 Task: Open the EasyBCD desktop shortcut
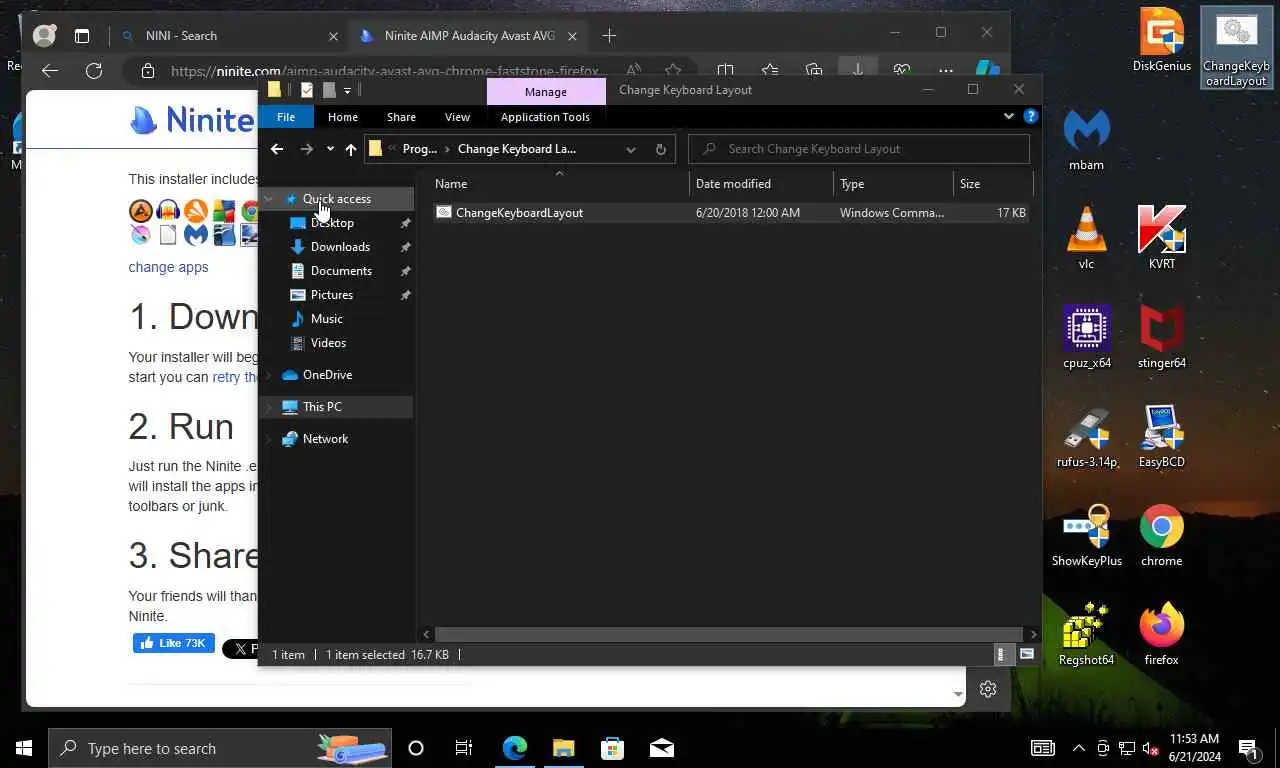coord(1162,436)
